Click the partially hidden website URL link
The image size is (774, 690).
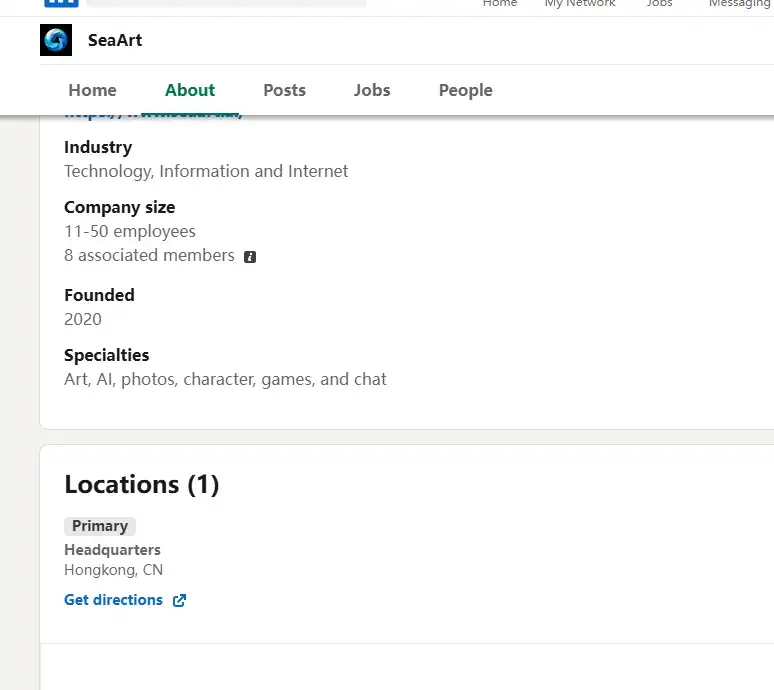tap(153, 116)
